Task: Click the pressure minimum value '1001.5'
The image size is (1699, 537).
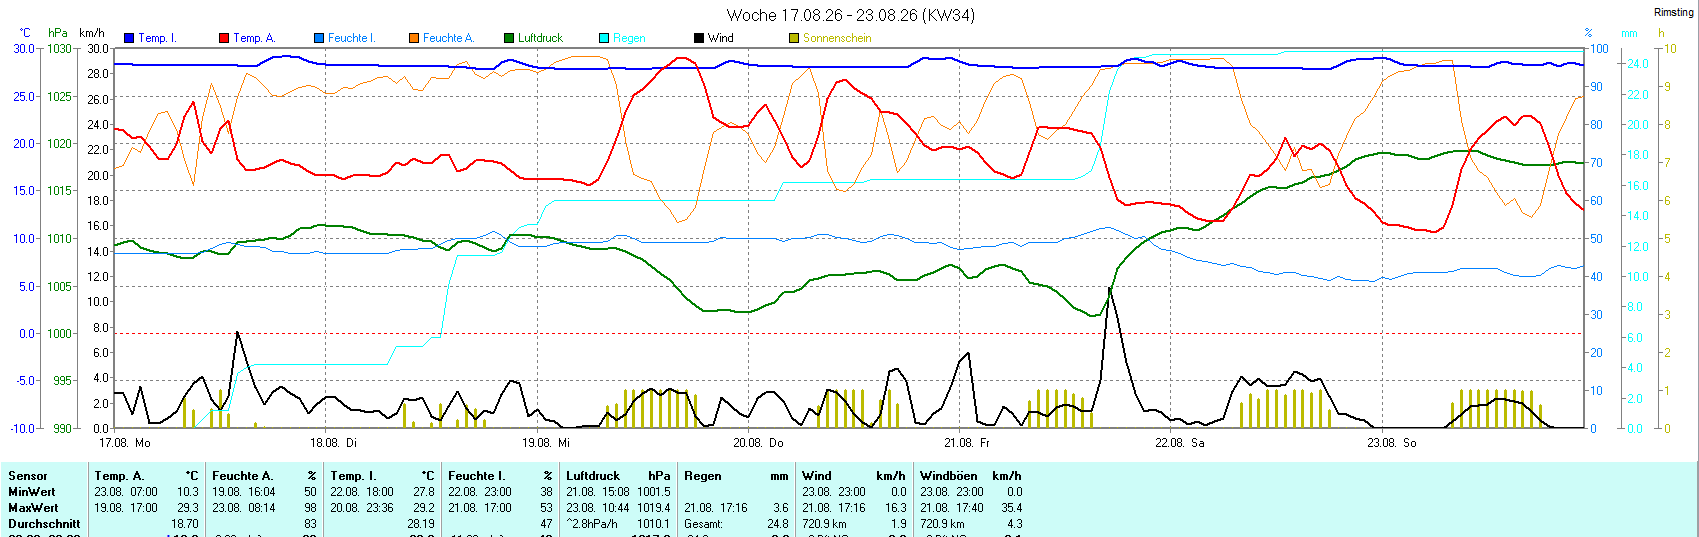Action: point(654,492)
